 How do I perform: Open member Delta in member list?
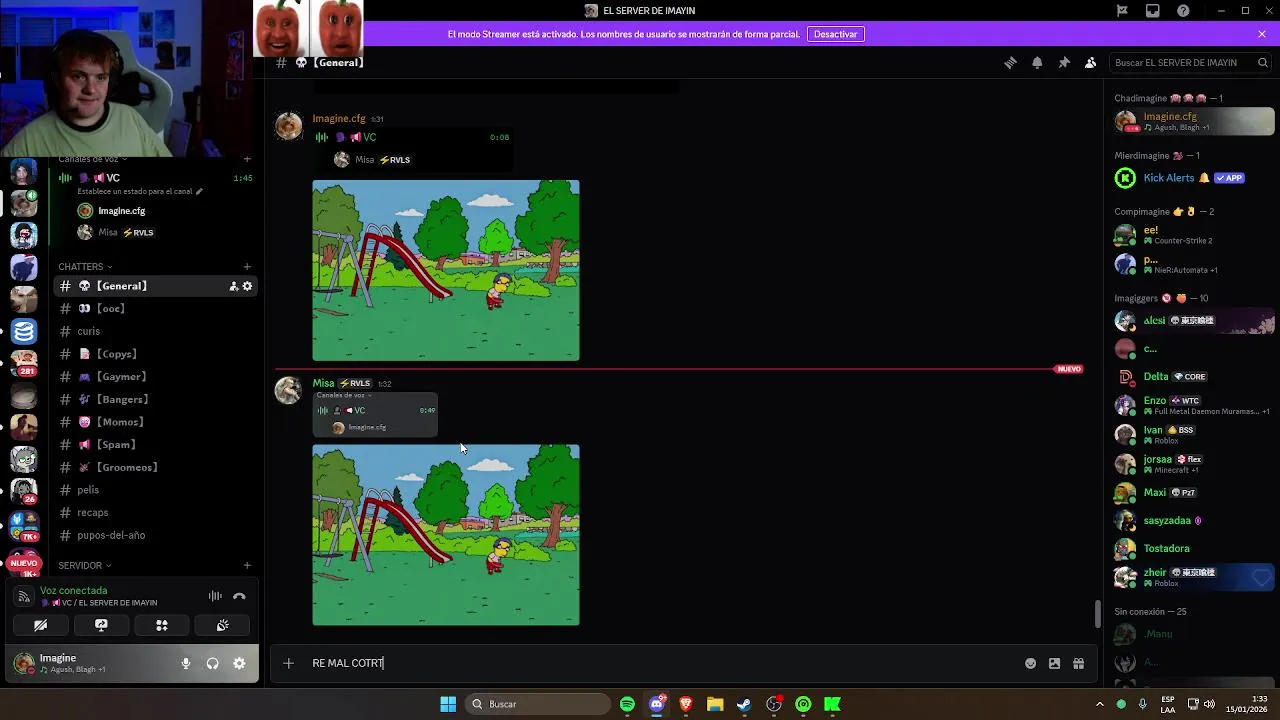tap(1195, 377)
